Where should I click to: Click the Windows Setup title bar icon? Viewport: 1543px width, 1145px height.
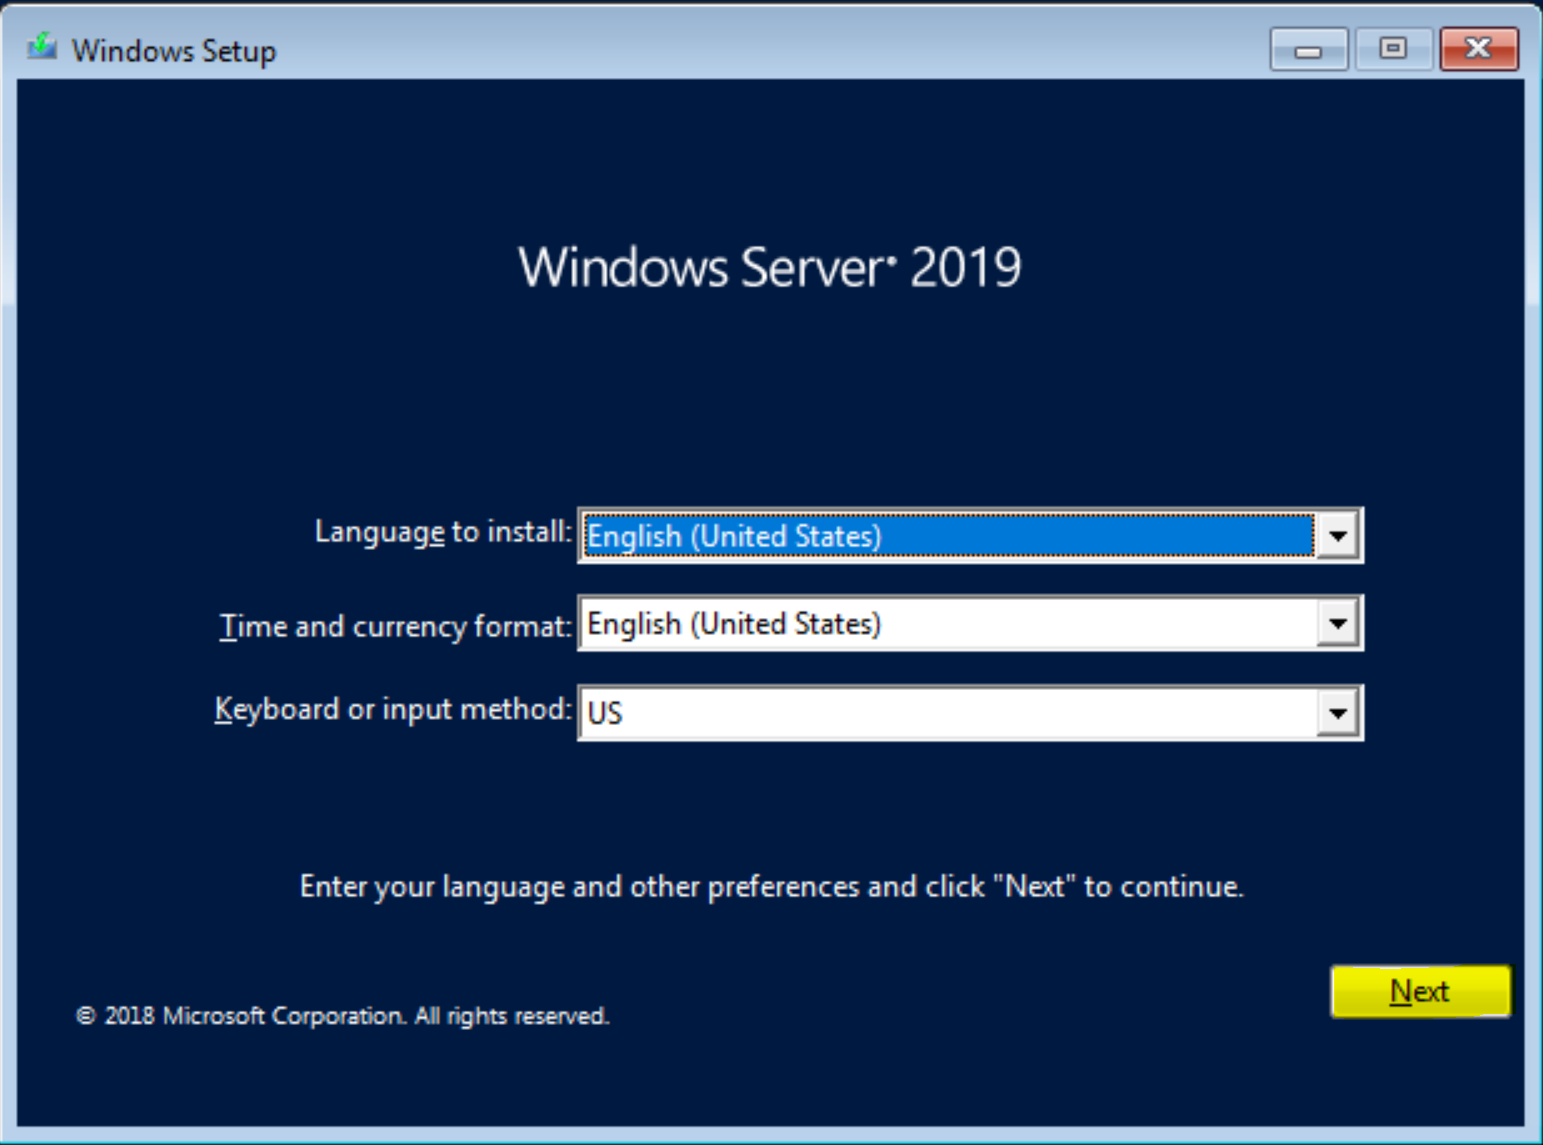pyautogui.click(x=41, y=47)
